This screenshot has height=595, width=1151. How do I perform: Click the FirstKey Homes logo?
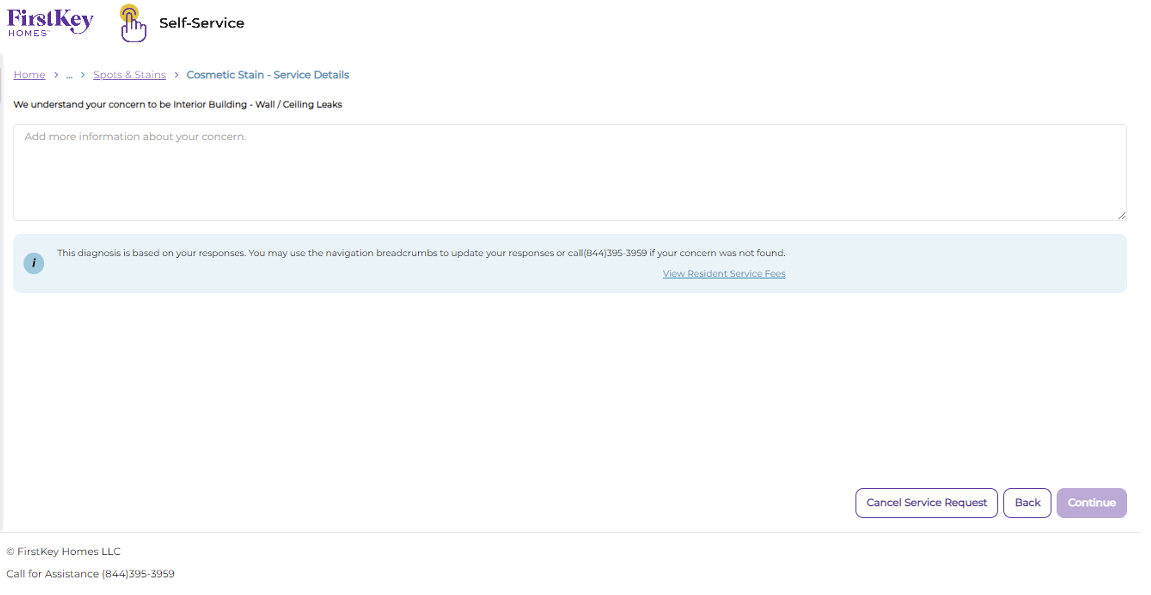(x=50, y=22)
